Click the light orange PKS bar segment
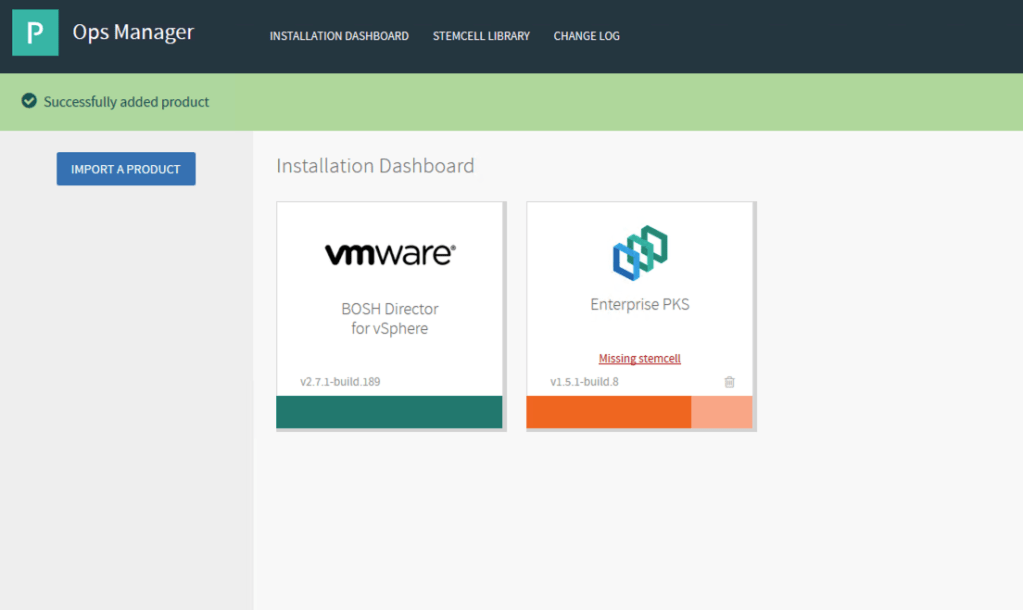 pyautogui.click(x=721, y=412)
